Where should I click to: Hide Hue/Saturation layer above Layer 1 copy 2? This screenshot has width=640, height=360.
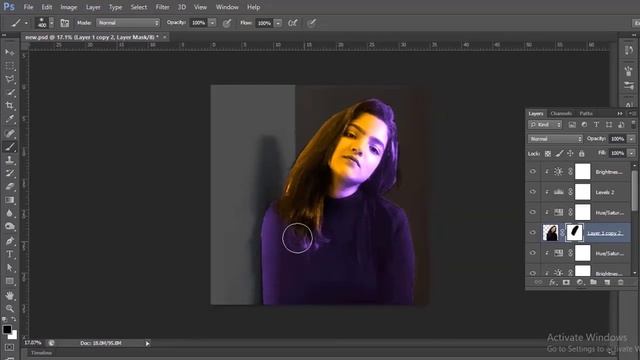(x=533, y=212)
